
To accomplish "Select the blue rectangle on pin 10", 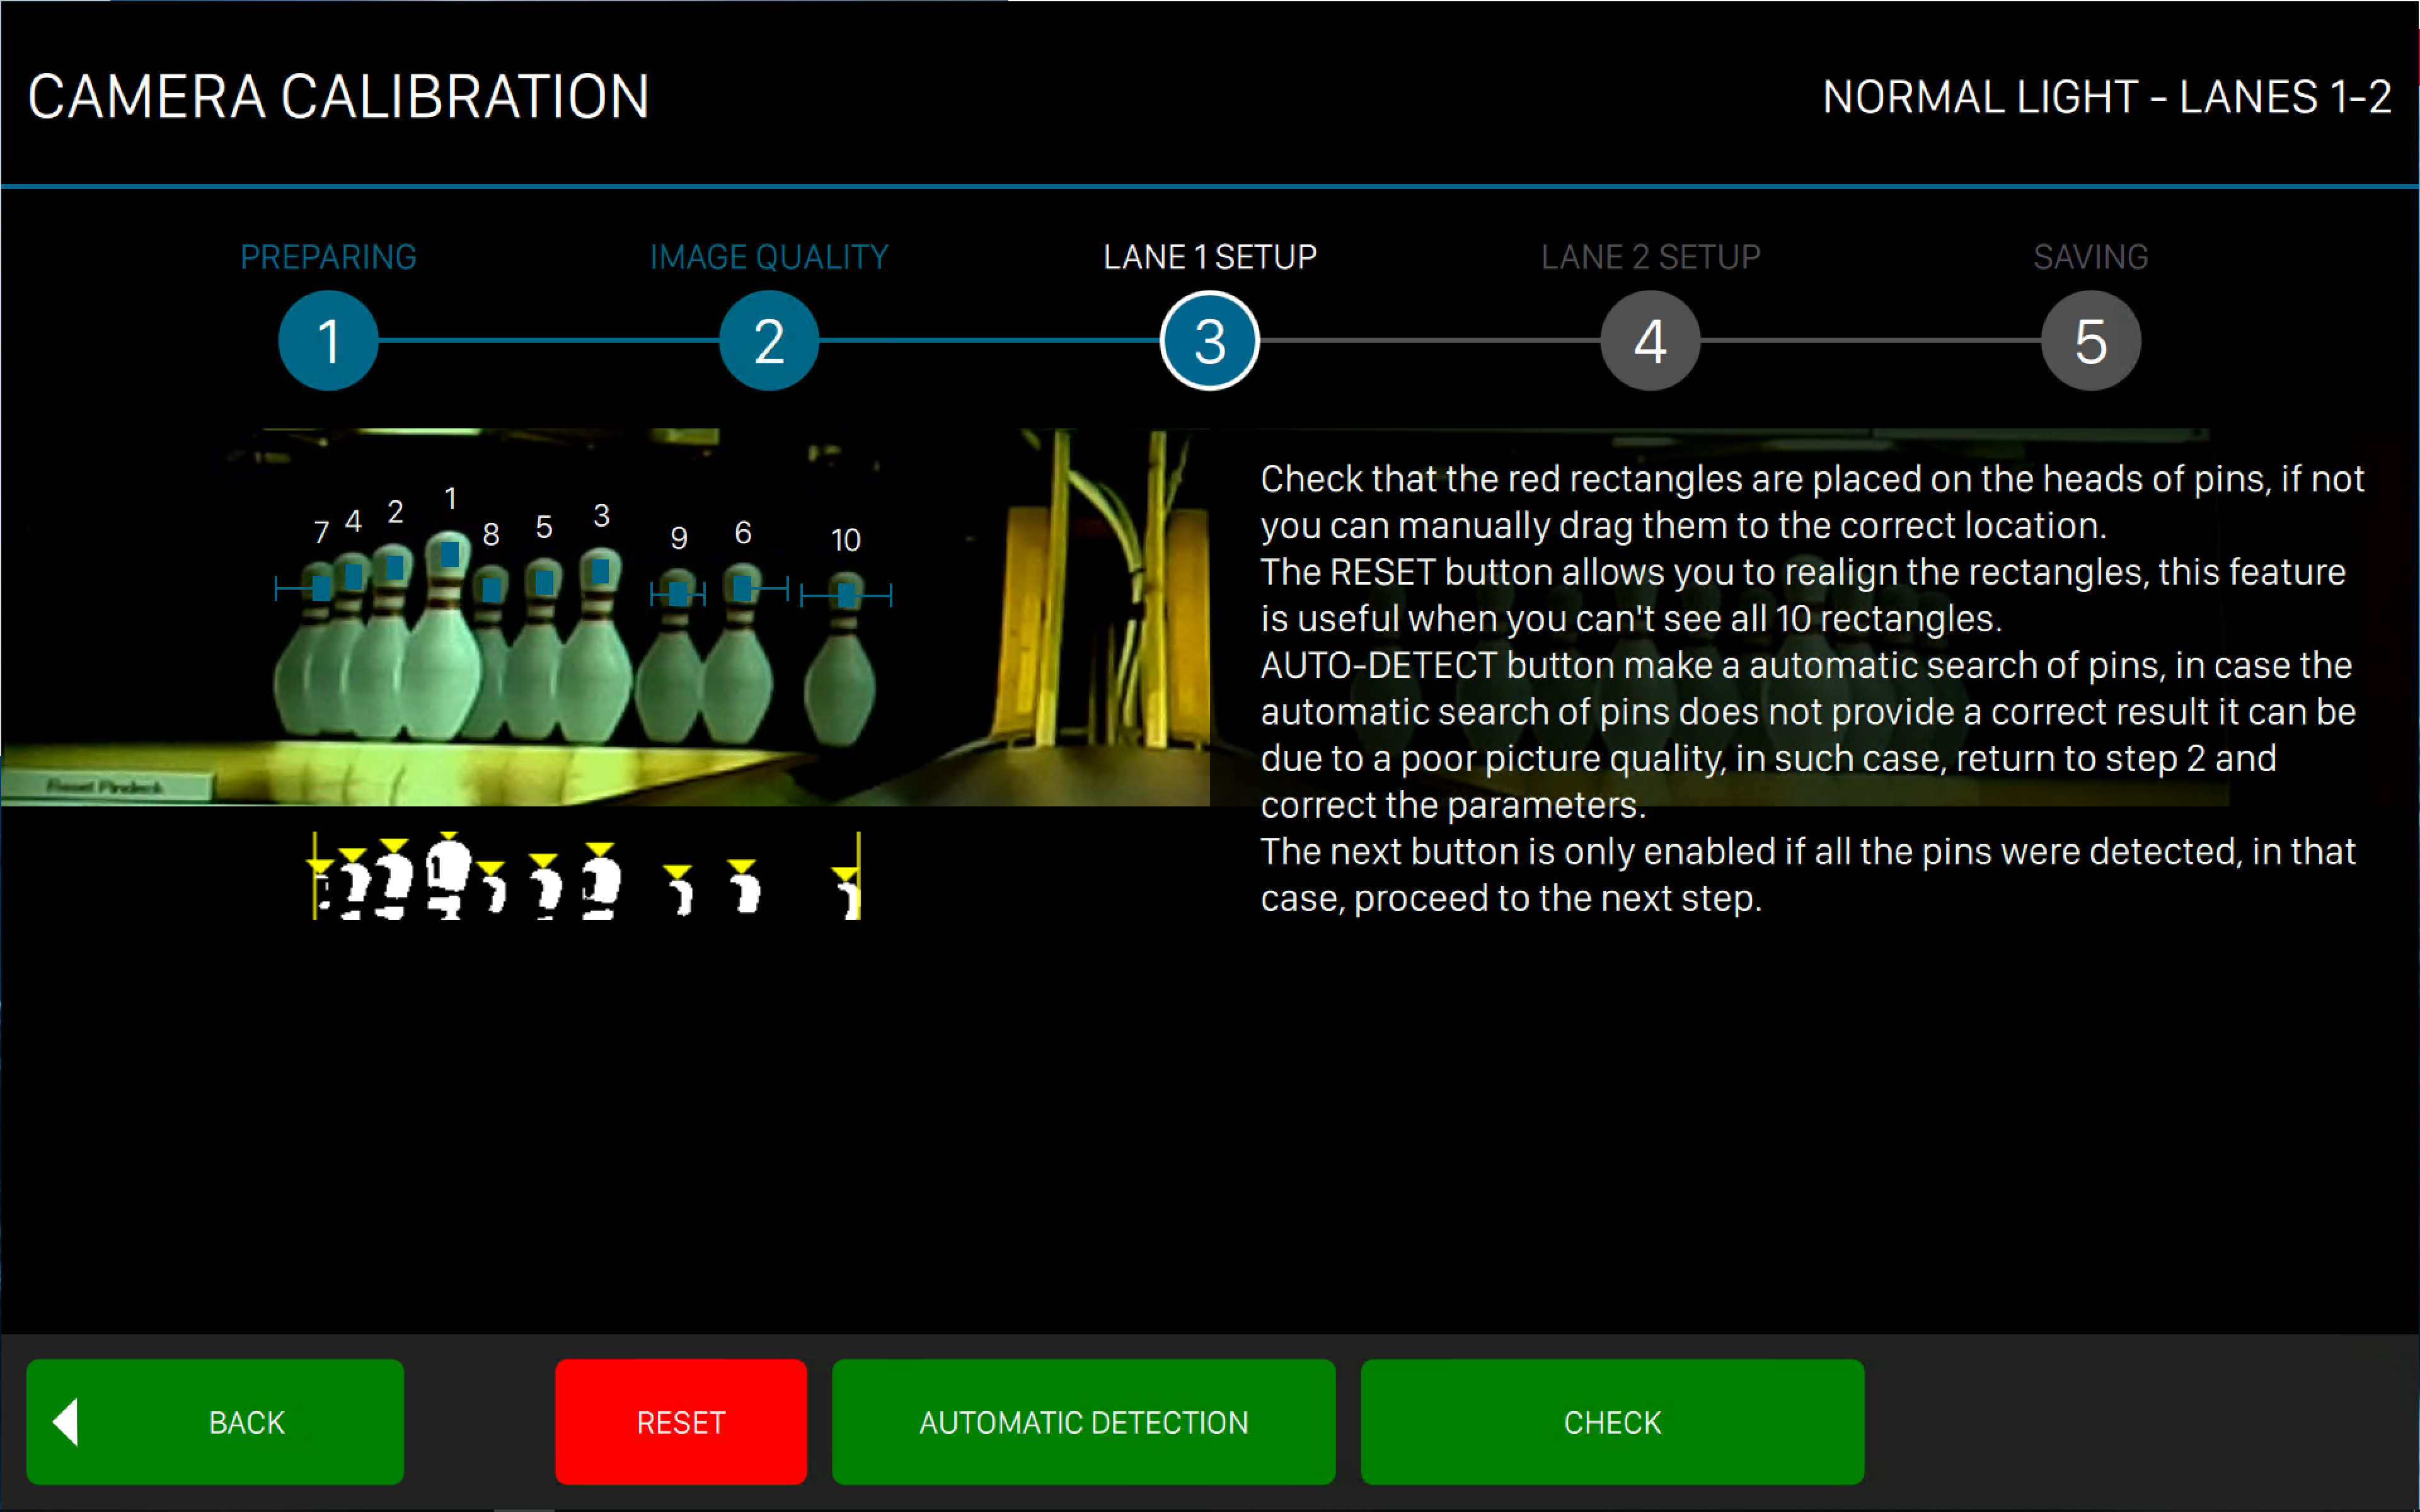I will 846,596.
